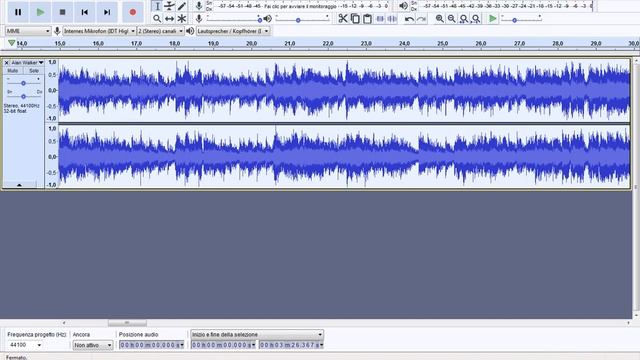Skip to end of the track
Screen dimensions: 640x360
point(107,12)
